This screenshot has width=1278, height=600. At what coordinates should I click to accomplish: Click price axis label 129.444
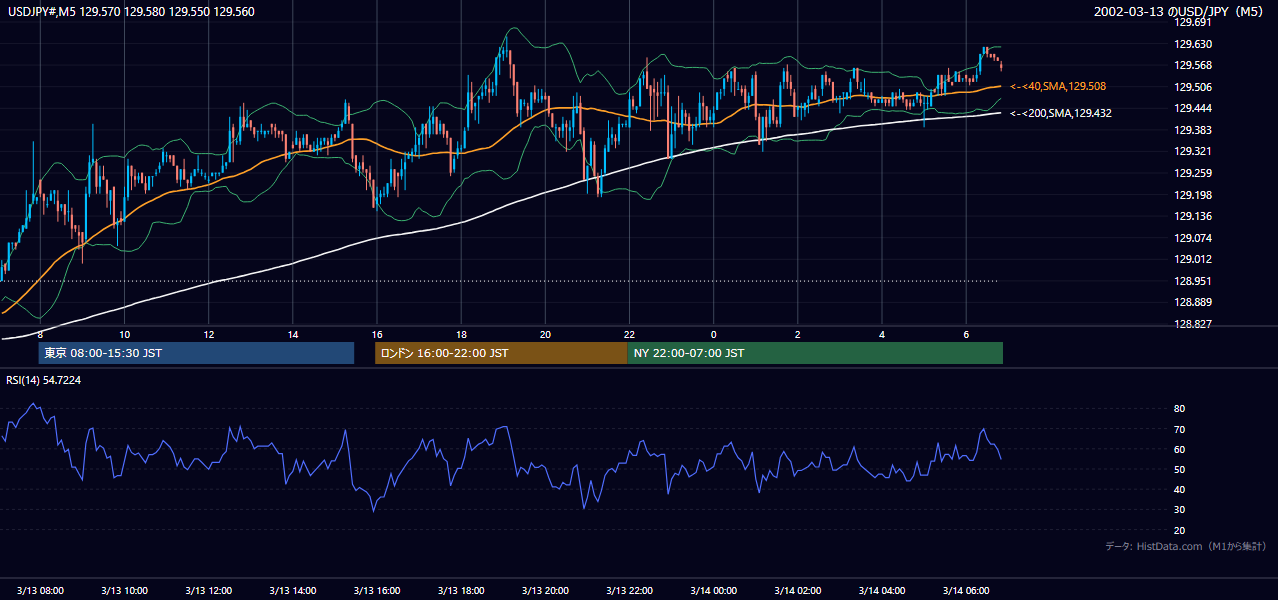1193,109
